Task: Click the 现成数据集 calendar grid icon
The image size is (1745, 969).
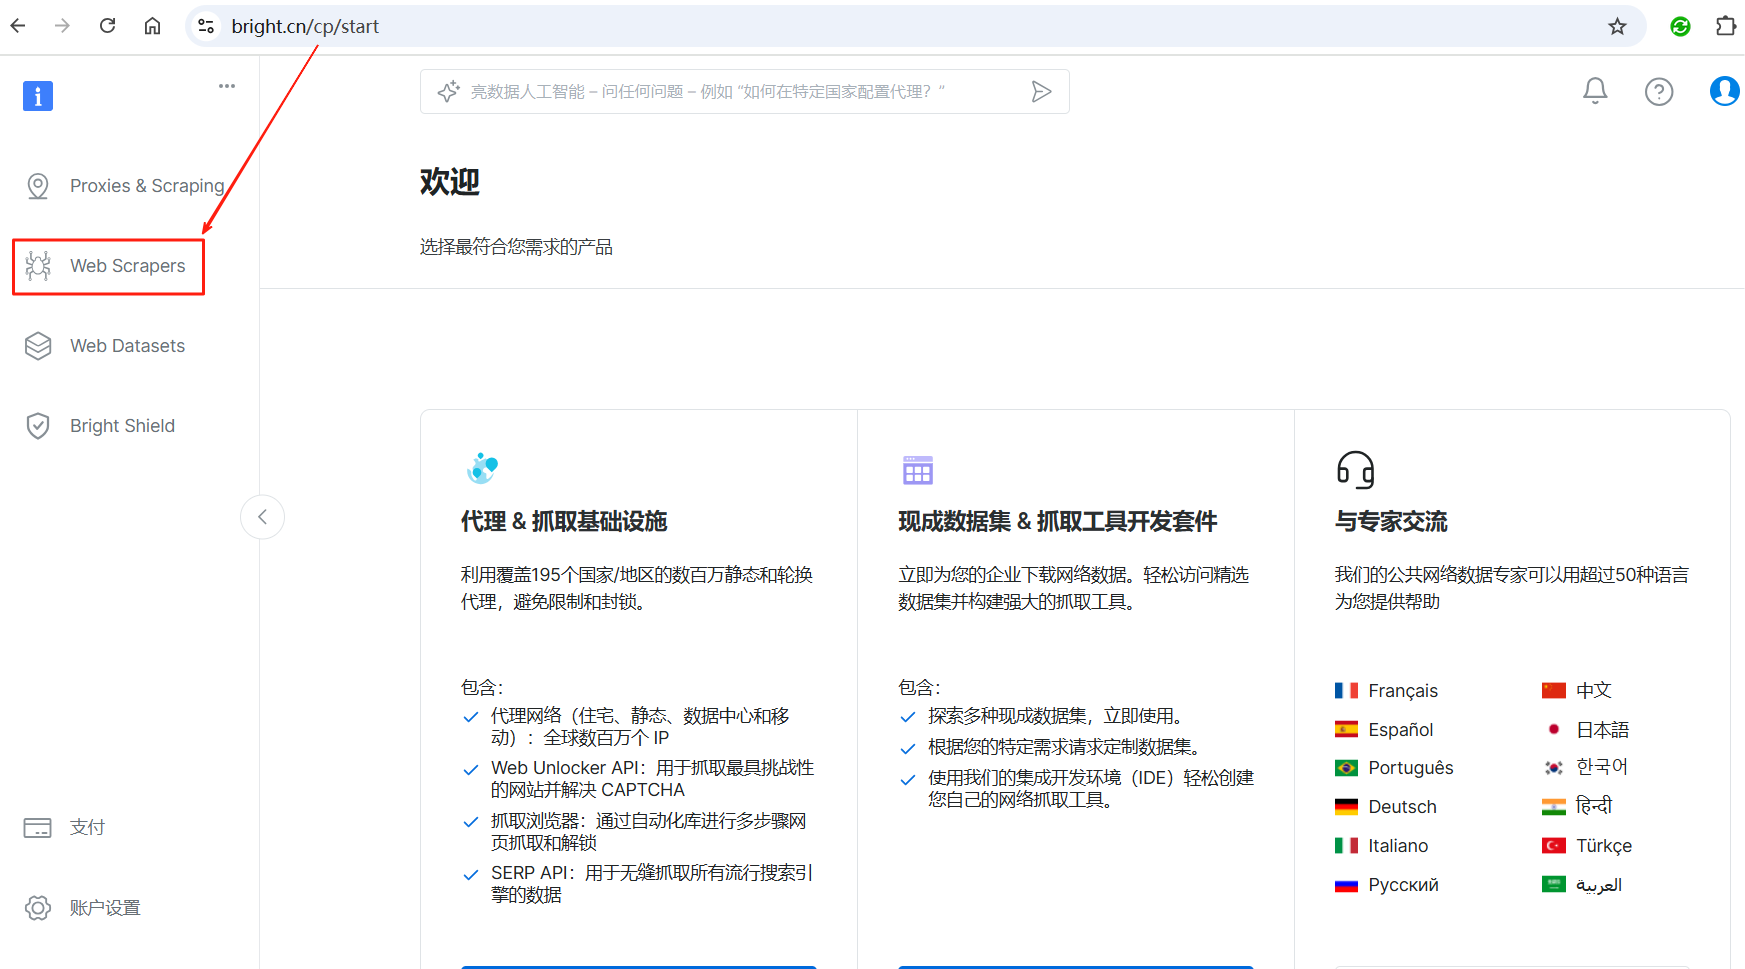Action: tap(917, 470)
